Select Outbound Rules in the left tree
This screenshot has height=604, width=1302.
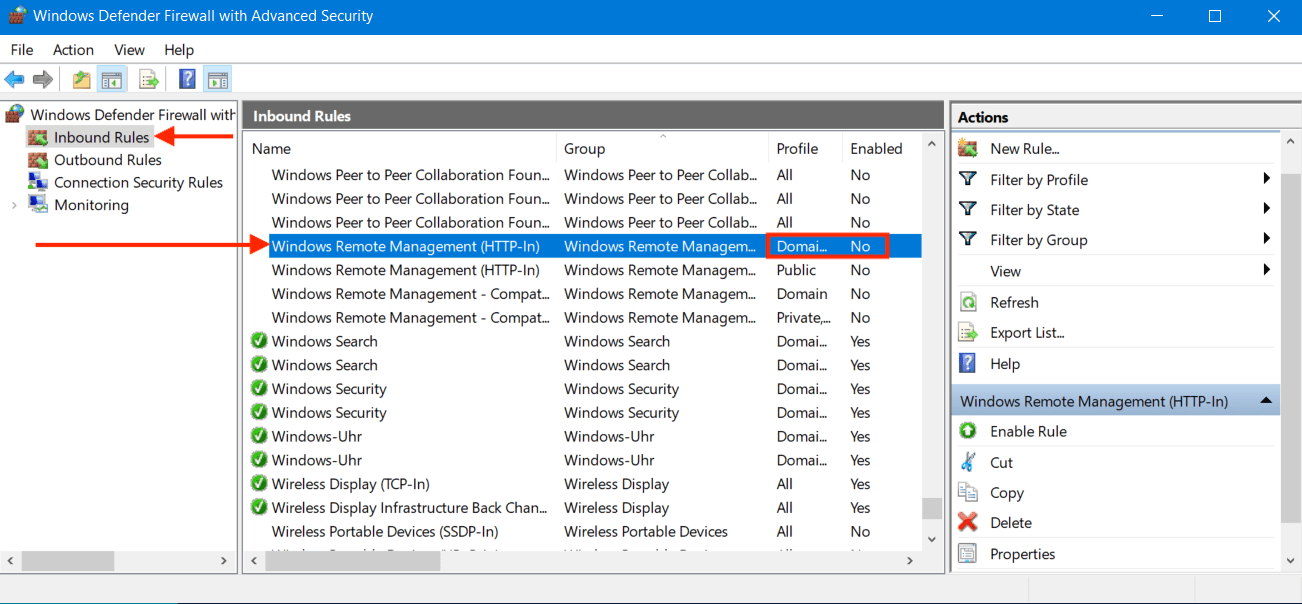pos(107,159)
